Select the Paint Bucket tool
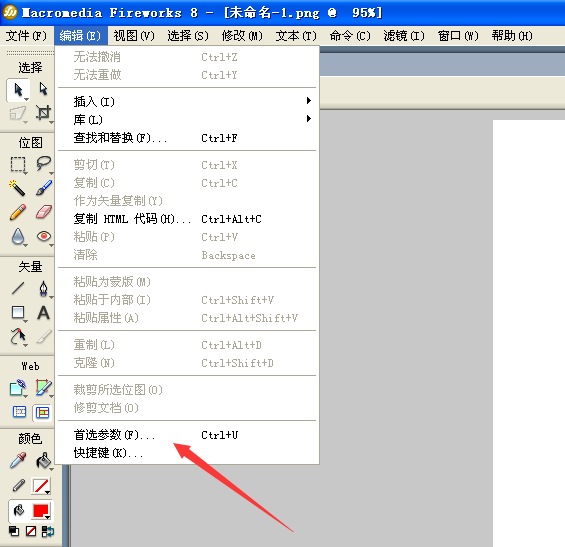Viewport: 565px width, 547px height. [x=44, y=461]
